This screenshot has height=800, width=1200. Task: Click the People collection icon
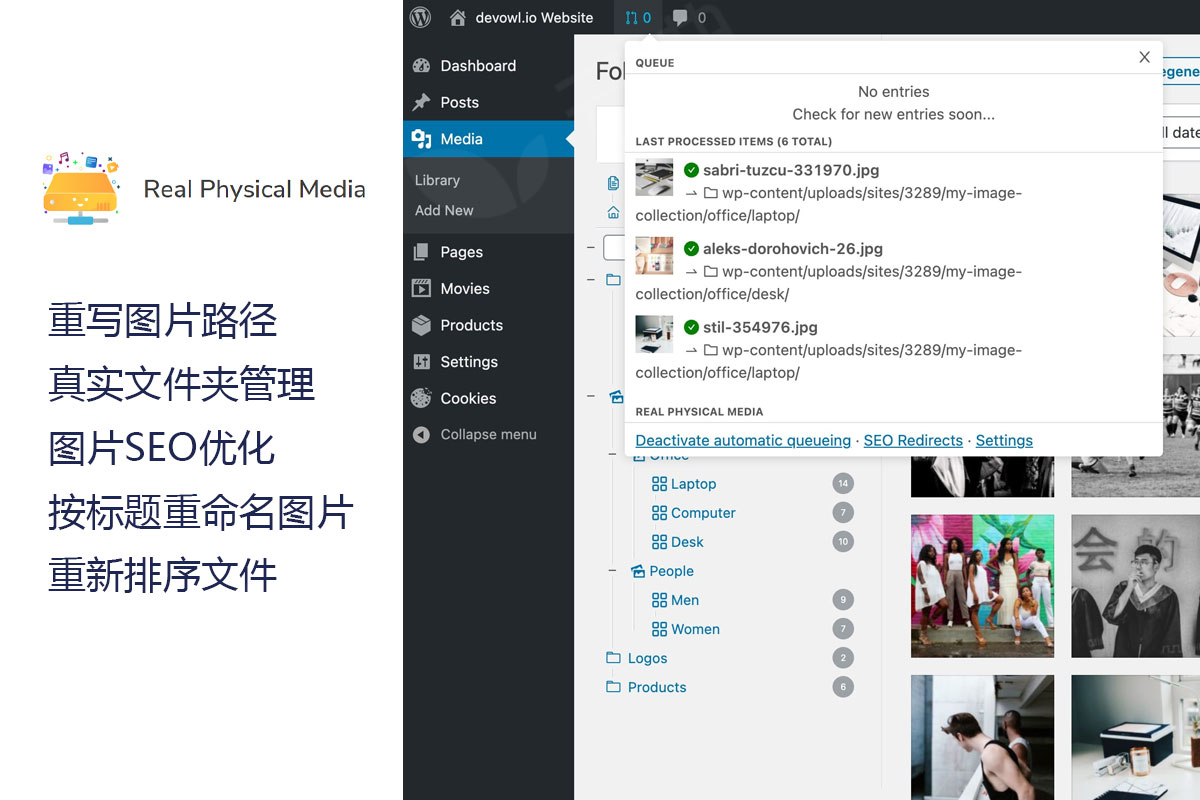[638, 571]
